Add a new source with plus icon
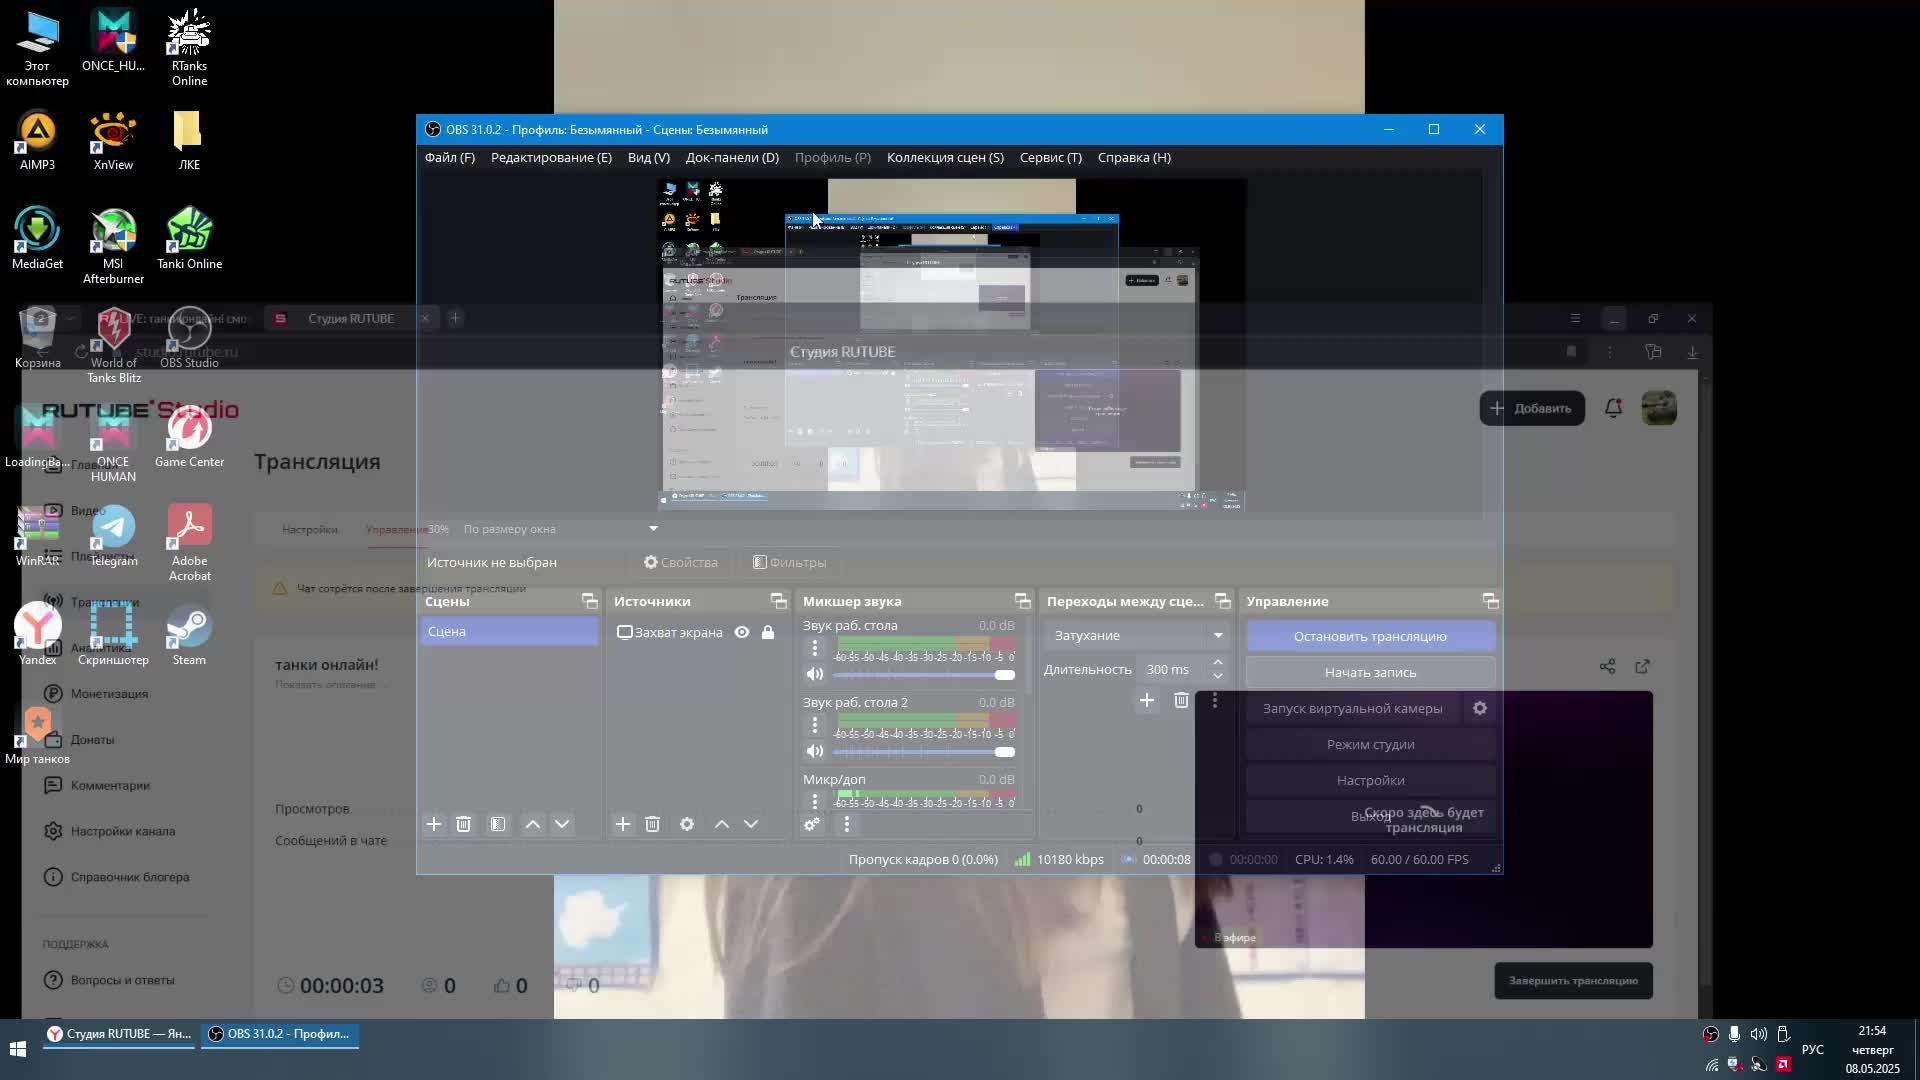 point(623,824)
